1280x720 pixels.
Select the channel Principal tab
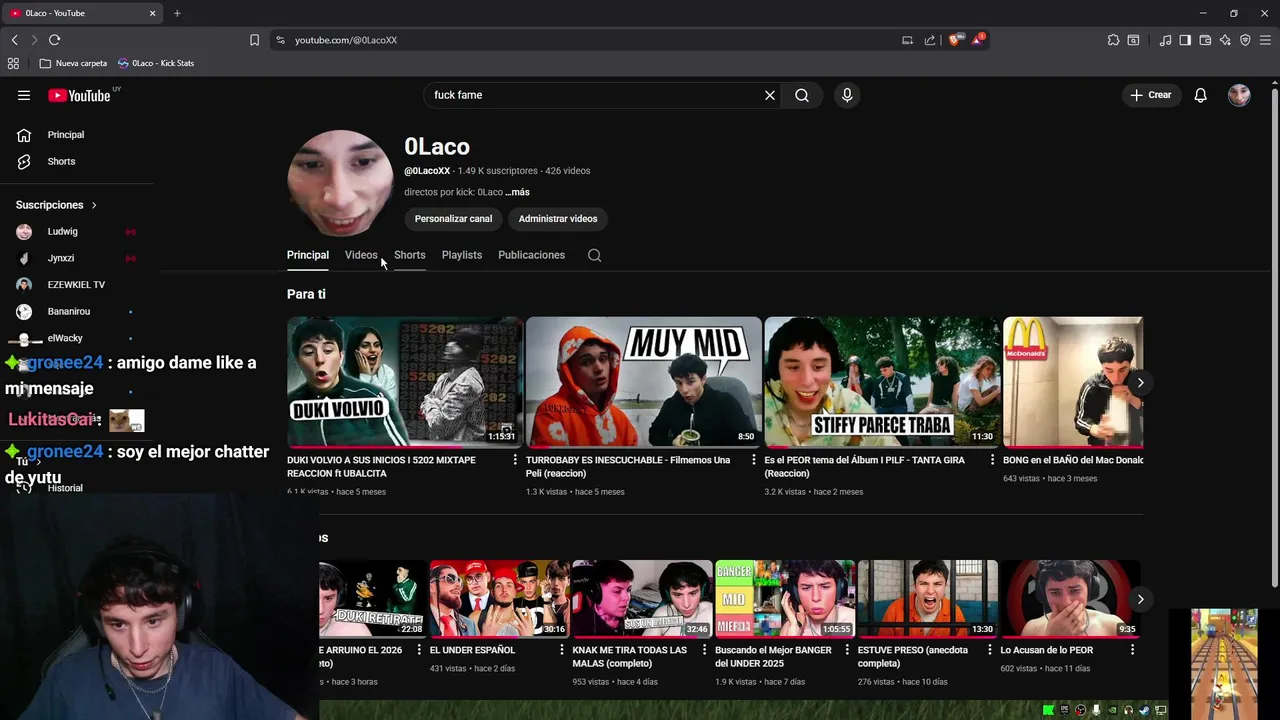click(308, 255)
